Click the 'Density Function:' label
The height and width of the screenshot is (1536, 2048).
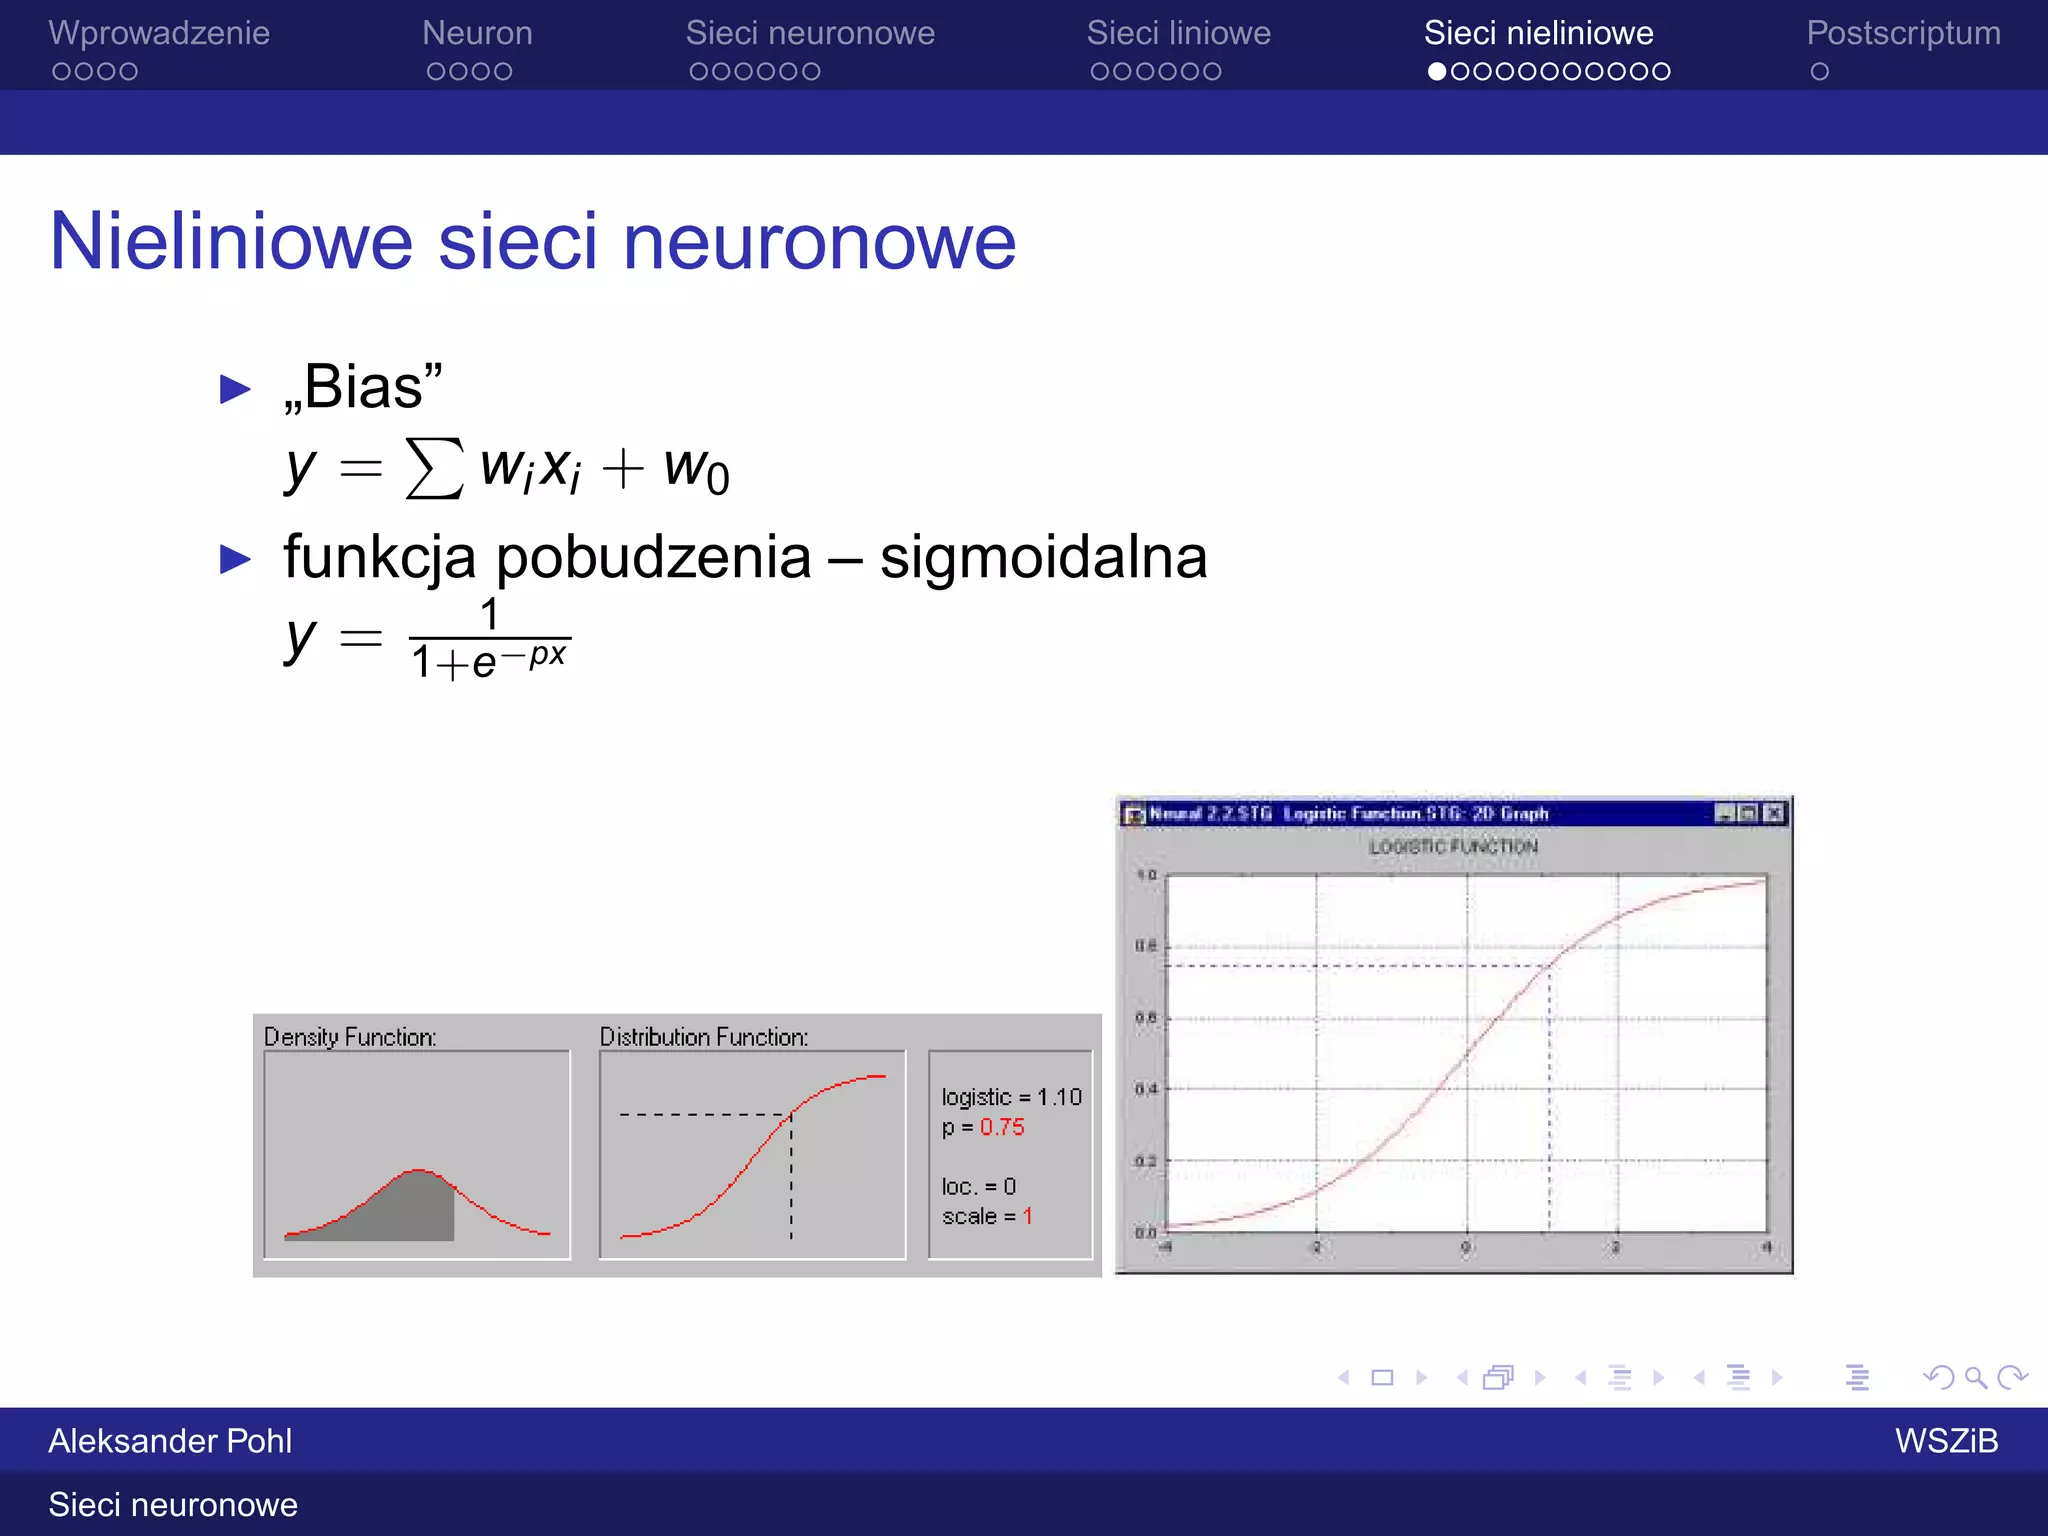(350, 1037)
